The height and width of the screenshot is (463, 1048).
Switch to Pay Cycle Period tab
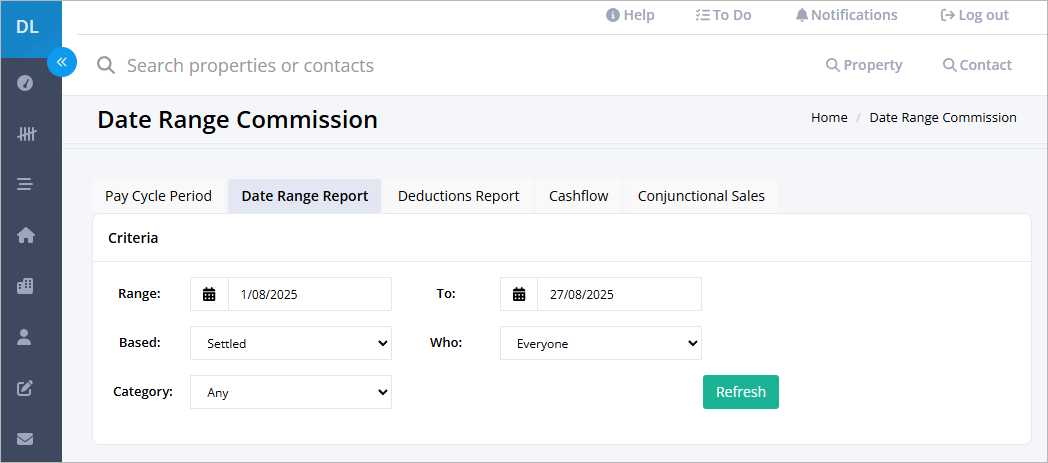(x=158, y=196)
